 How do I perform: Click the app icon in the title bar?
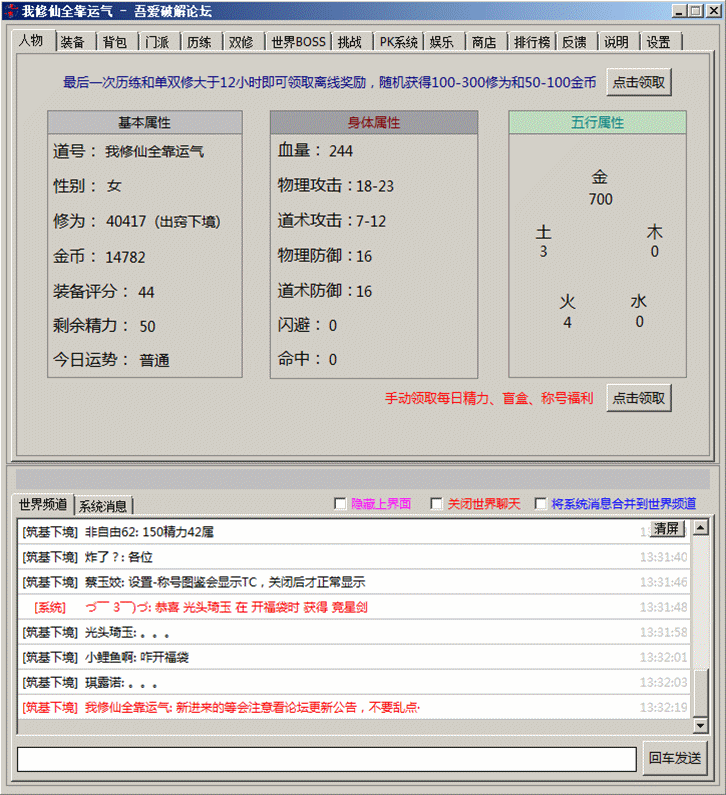[11, 11]
